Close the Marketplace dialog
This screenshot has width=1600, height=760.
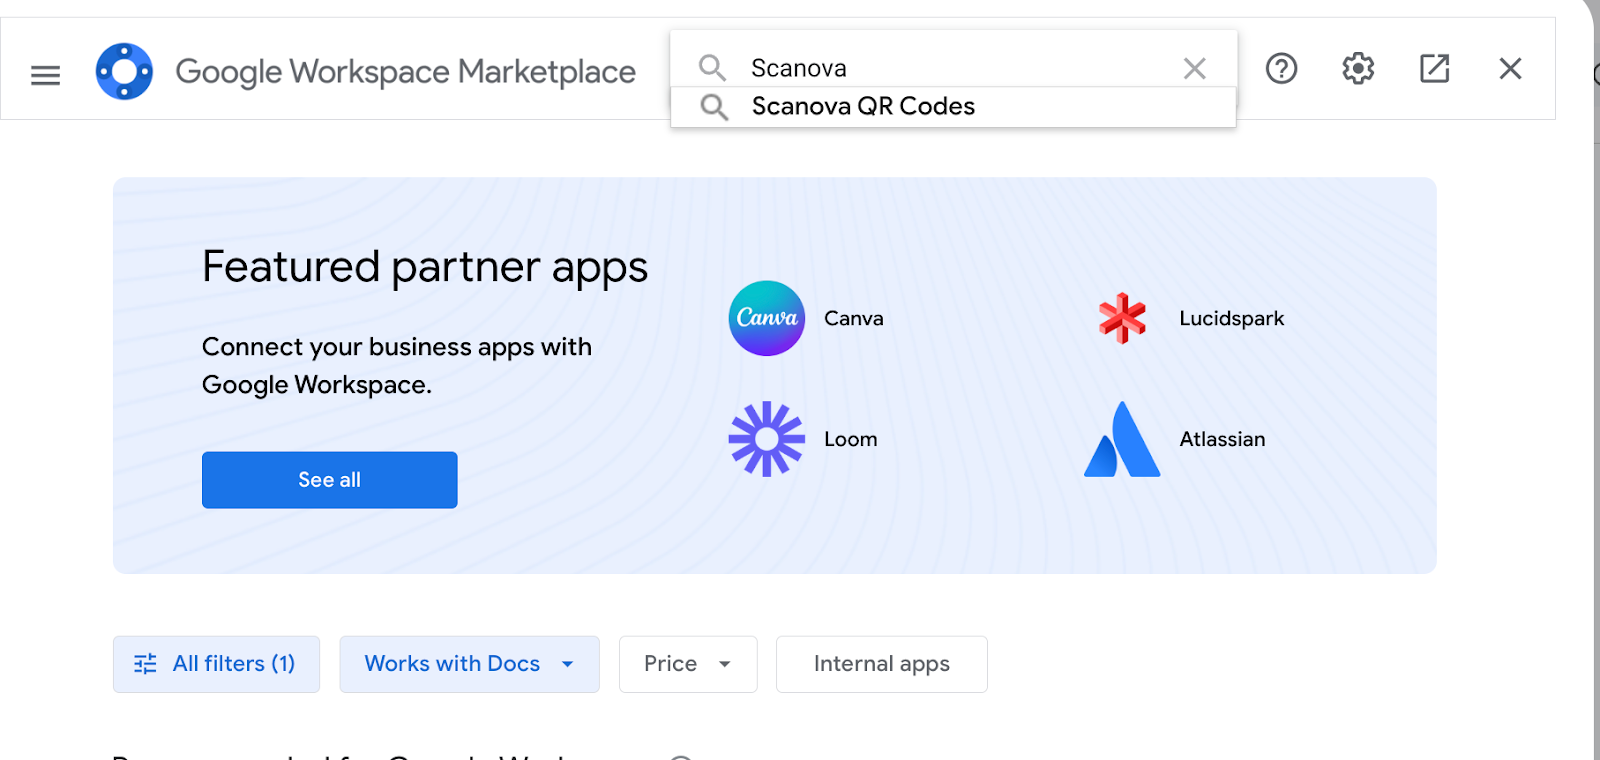[x=1510, y=68]
